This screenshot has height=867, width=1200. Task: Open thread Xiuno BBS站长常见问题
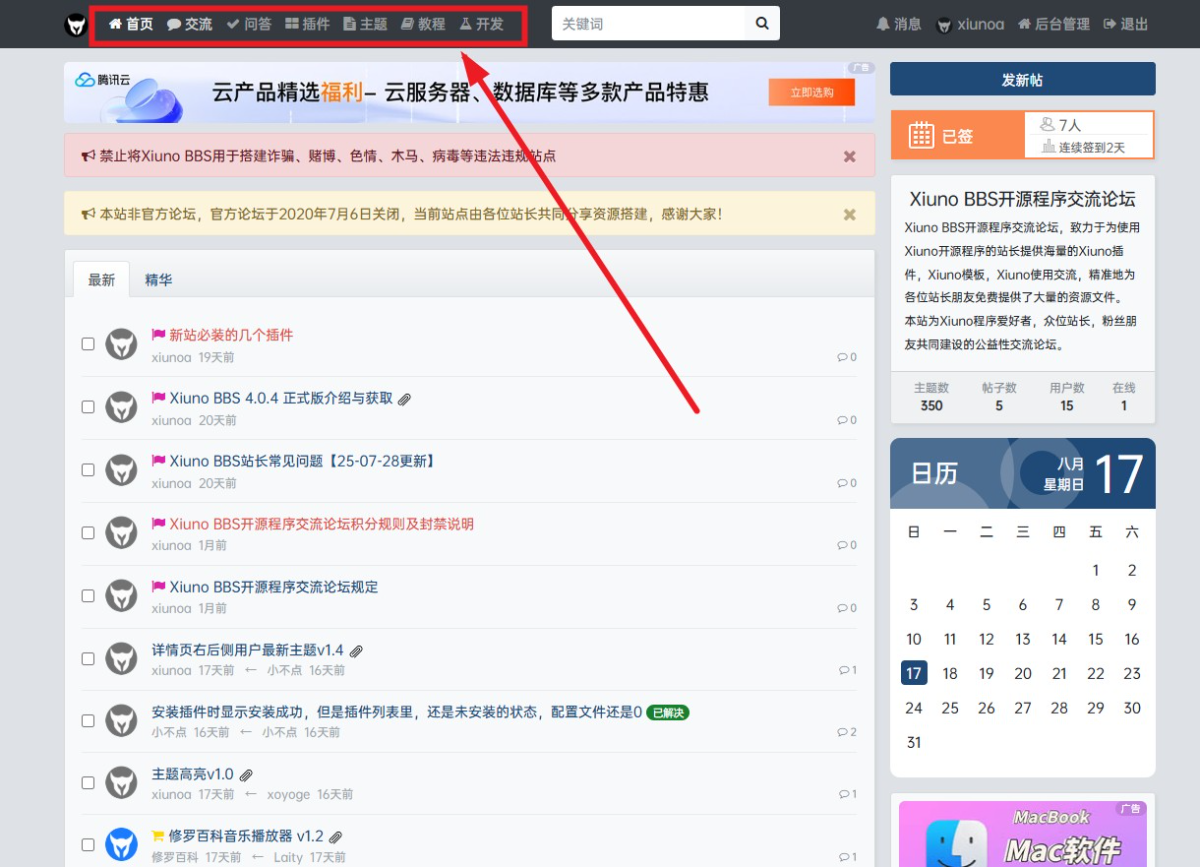(303, 461)
